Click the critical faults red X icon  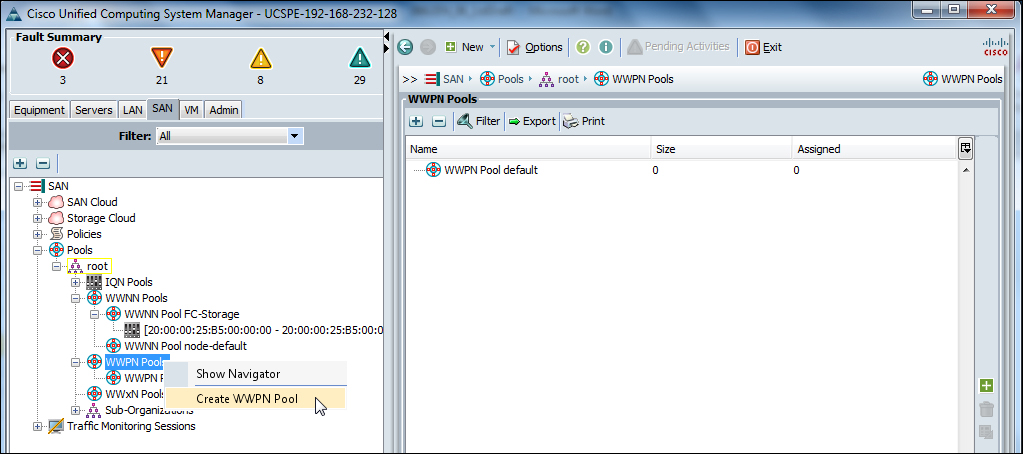click(63, 59)
